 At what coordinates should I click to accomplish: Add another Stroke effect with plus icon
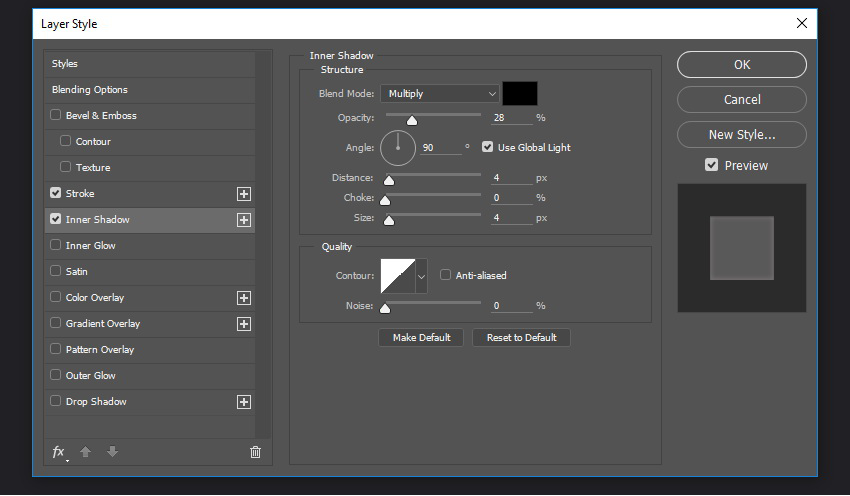pos(244,194)
